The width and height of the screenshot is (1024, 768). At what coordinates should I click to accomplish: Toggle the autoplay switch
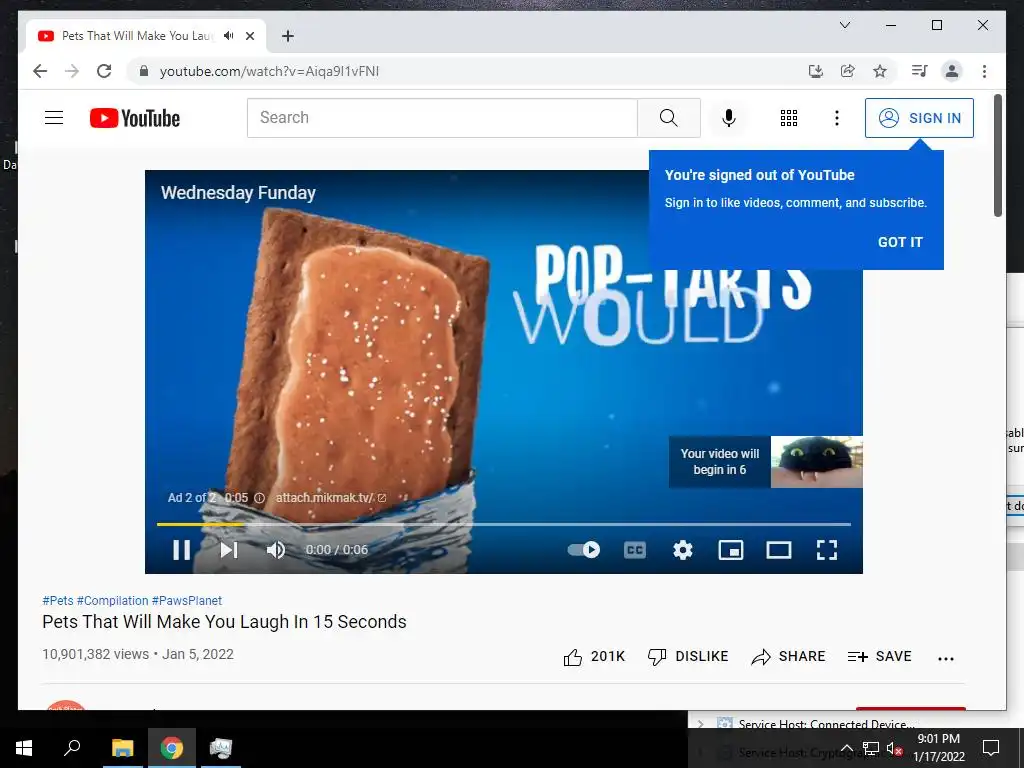[x=584, y=550]
